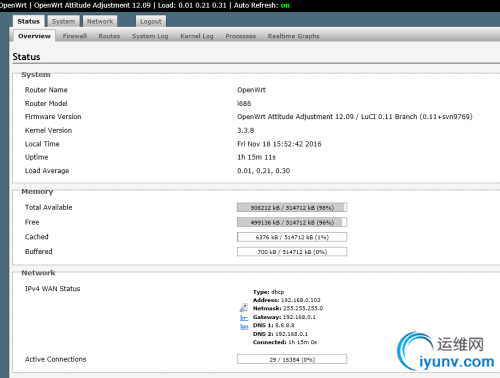Click the 'IPv4 WAN Status' label
Viewport: 500px width, 378px height.
[53, 289]
